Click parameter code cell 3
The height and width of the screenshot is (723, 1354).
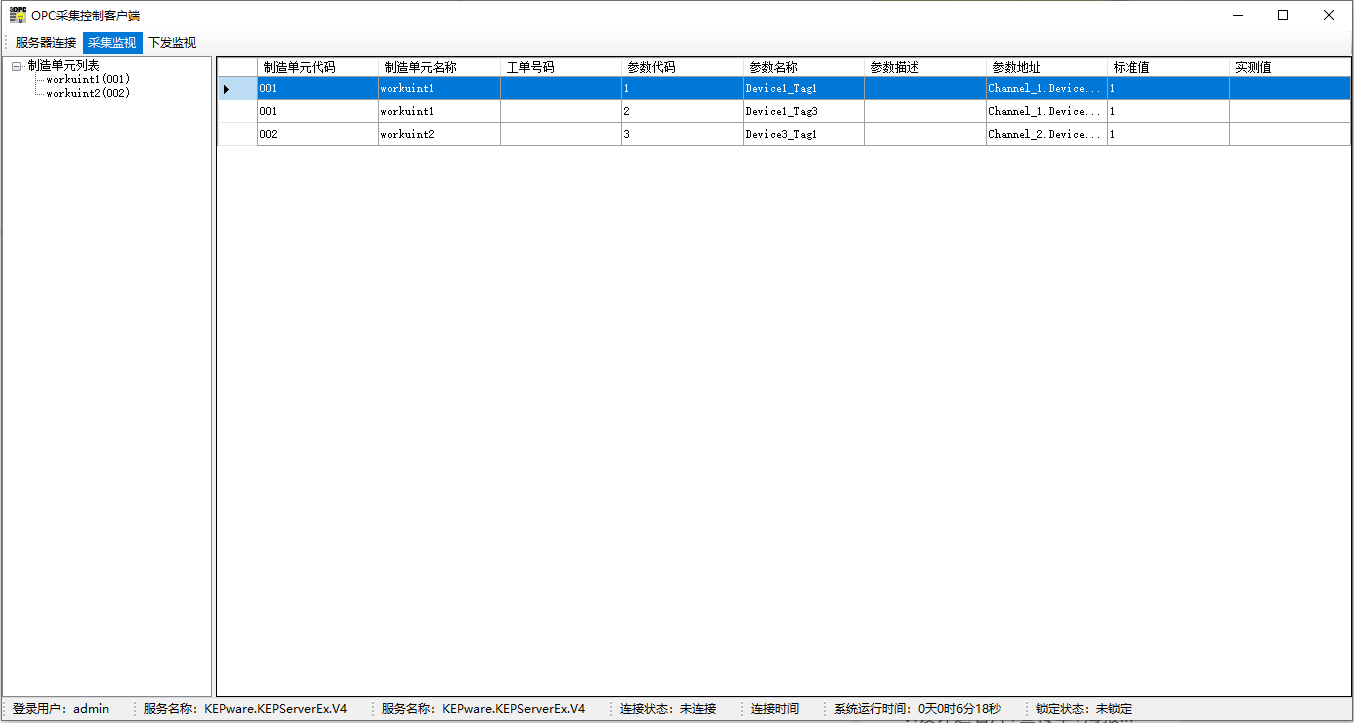click(682, 134)
